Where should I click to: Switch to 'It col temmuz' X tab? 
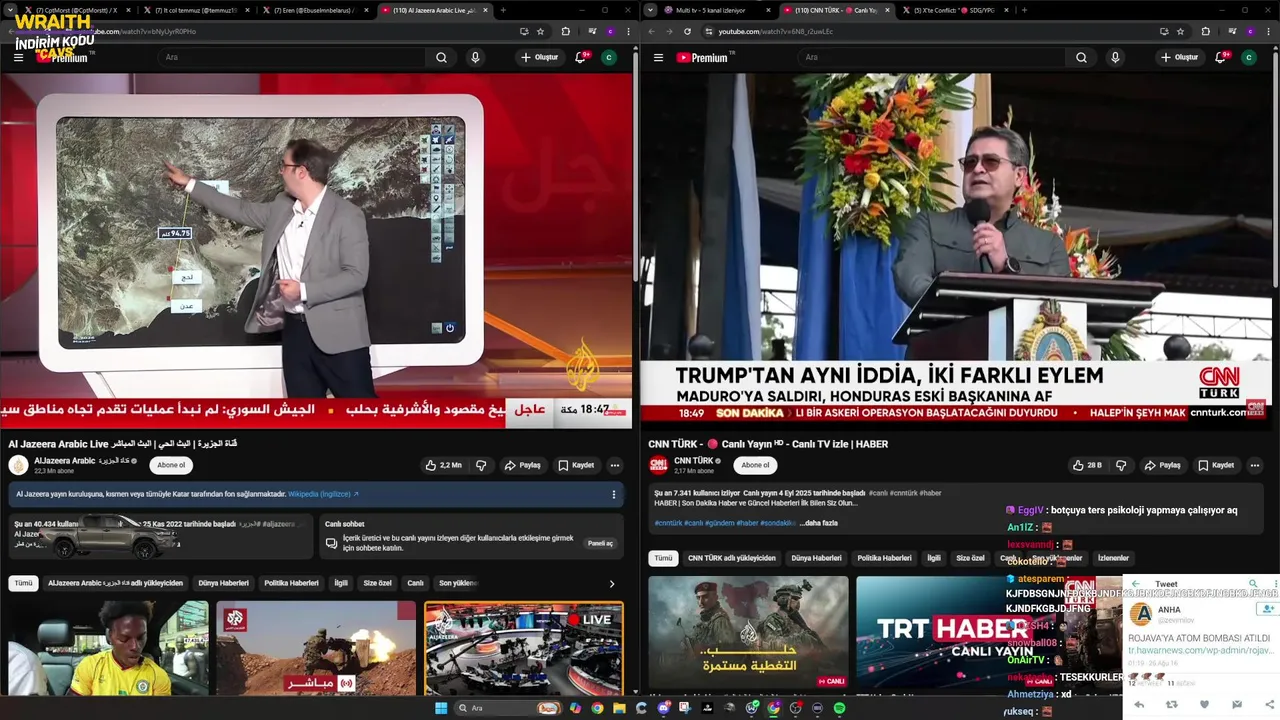click(x=195, y=10)
